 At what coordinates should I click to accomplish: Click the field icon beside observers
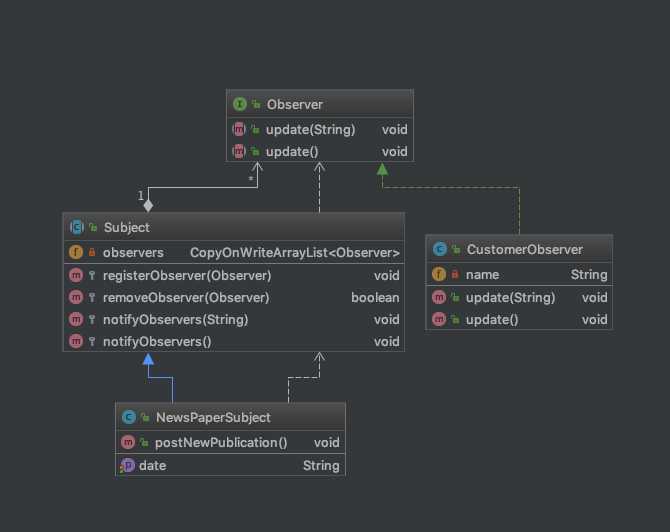(x=76, y=252)
